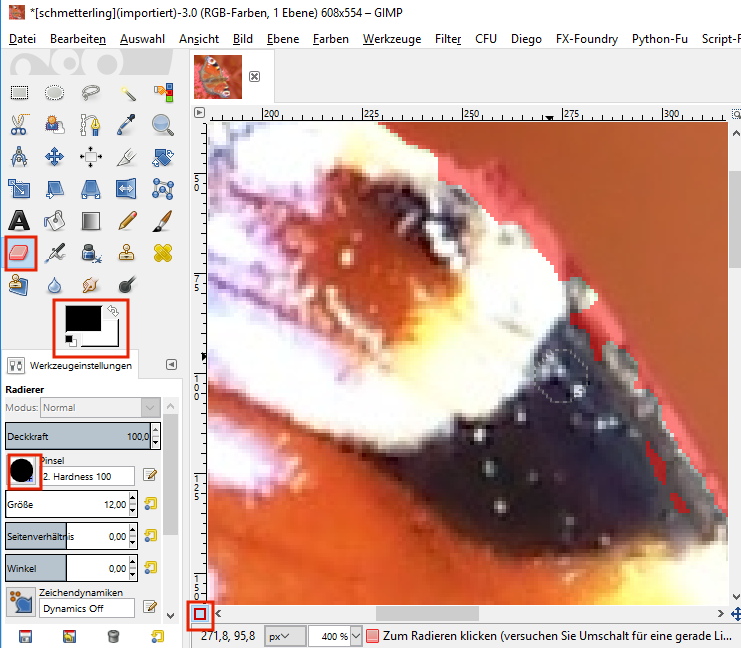Select the Free Select lasso tool
This screenshot has width=741, height=648.
pyautogui.click(x=91, y=93)
